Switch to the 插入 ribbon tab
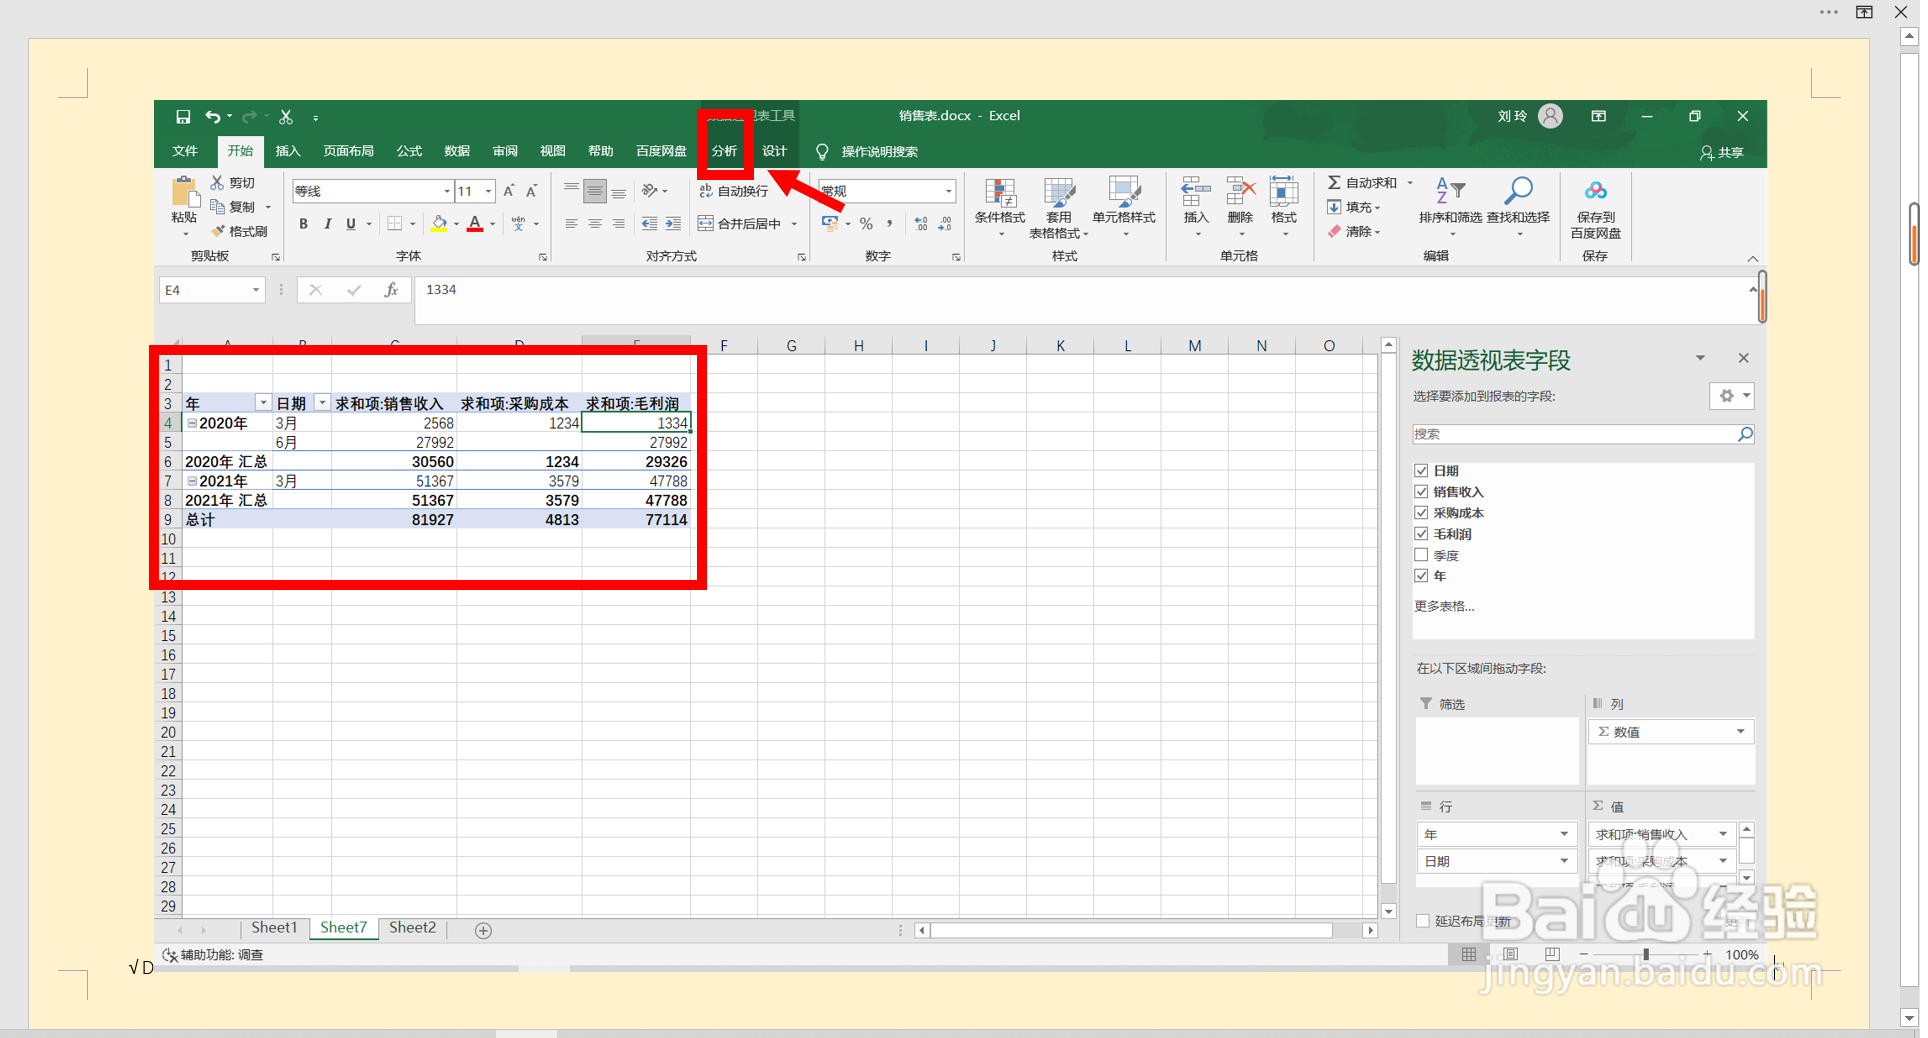1928x1038 pixels. pos(288,151)
